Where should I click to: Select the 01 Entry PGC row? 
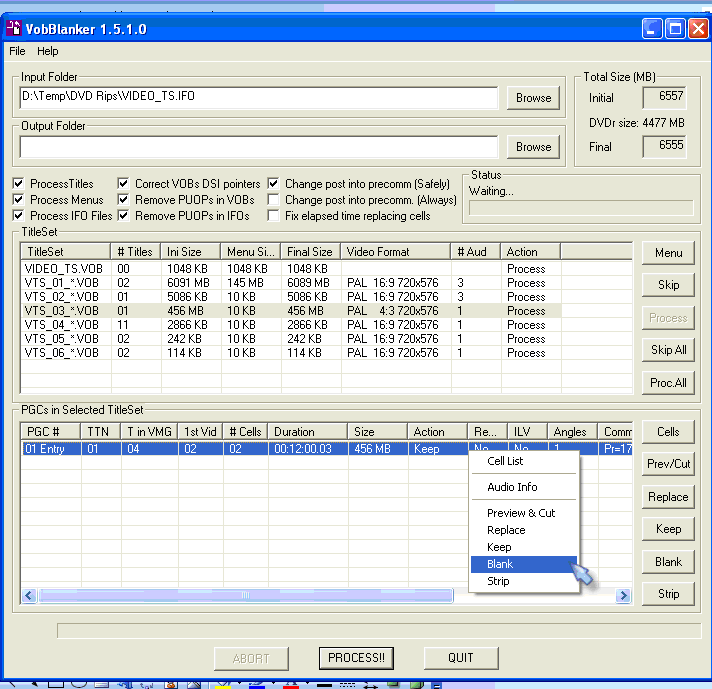[x=327, y=449]
